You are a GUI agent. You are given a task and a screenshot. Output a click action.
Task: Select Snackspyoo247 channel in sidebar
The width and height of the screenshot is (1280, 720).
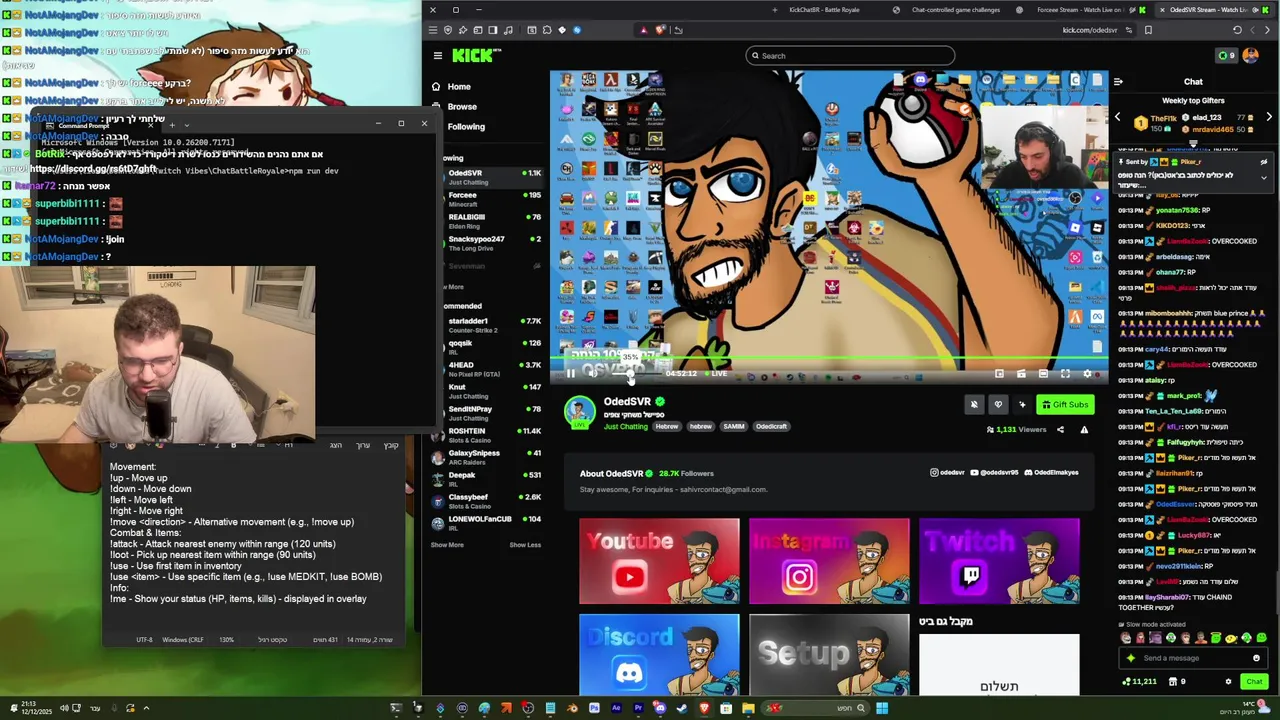494,243
